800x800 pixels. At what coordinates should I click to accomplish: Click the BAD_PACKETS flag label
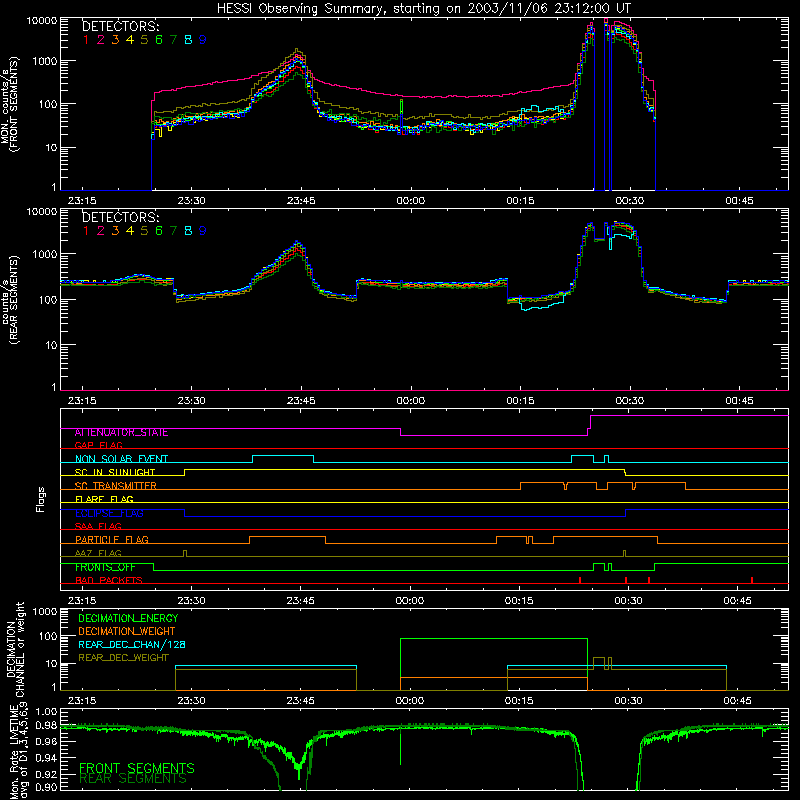(109, 580)
